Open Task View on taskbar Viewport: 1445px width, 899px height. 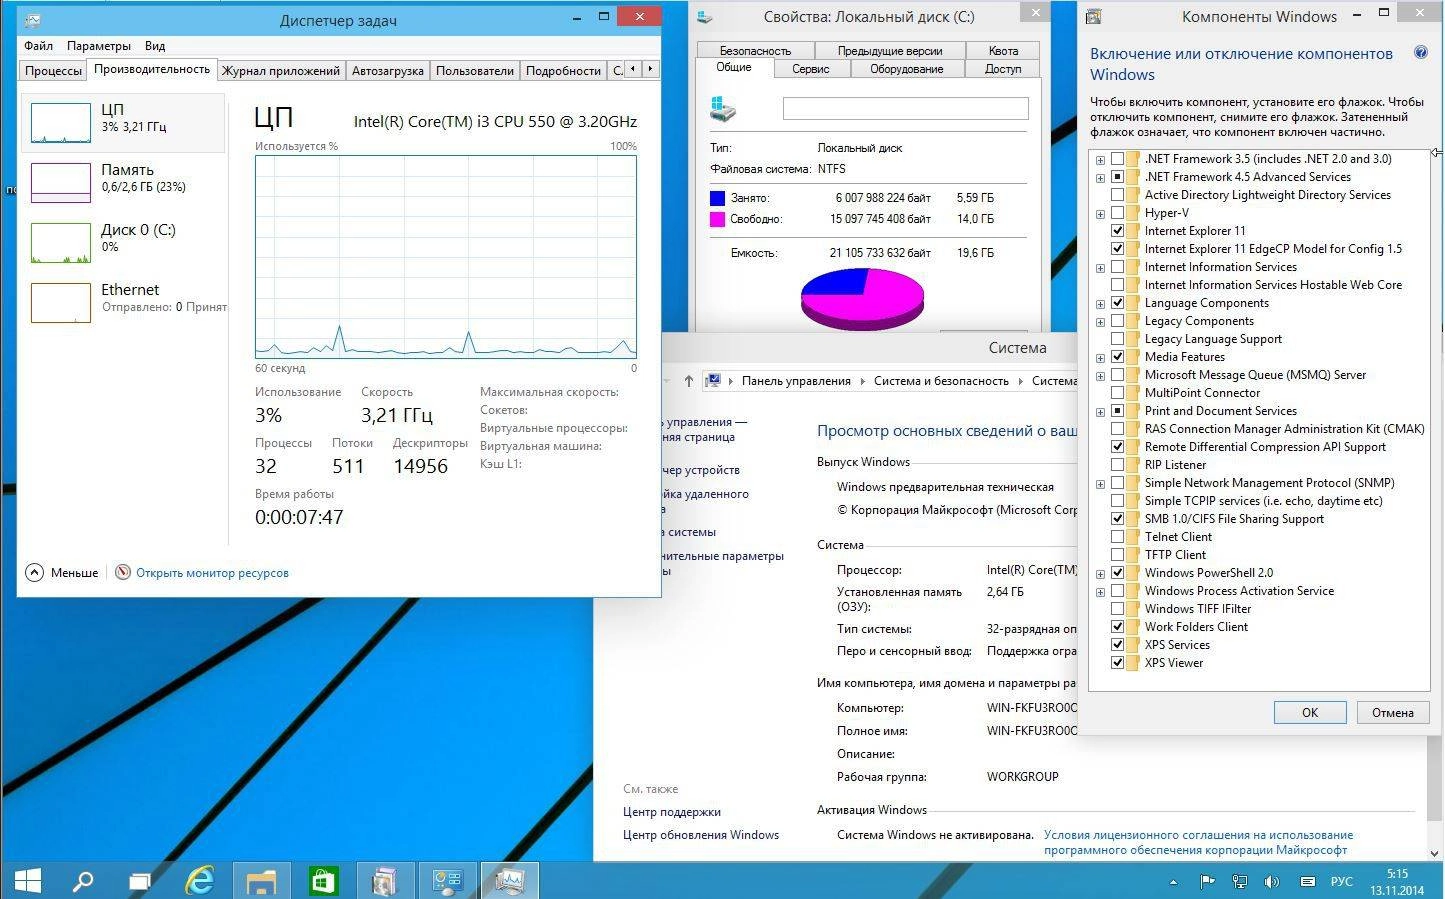[140, 880]
